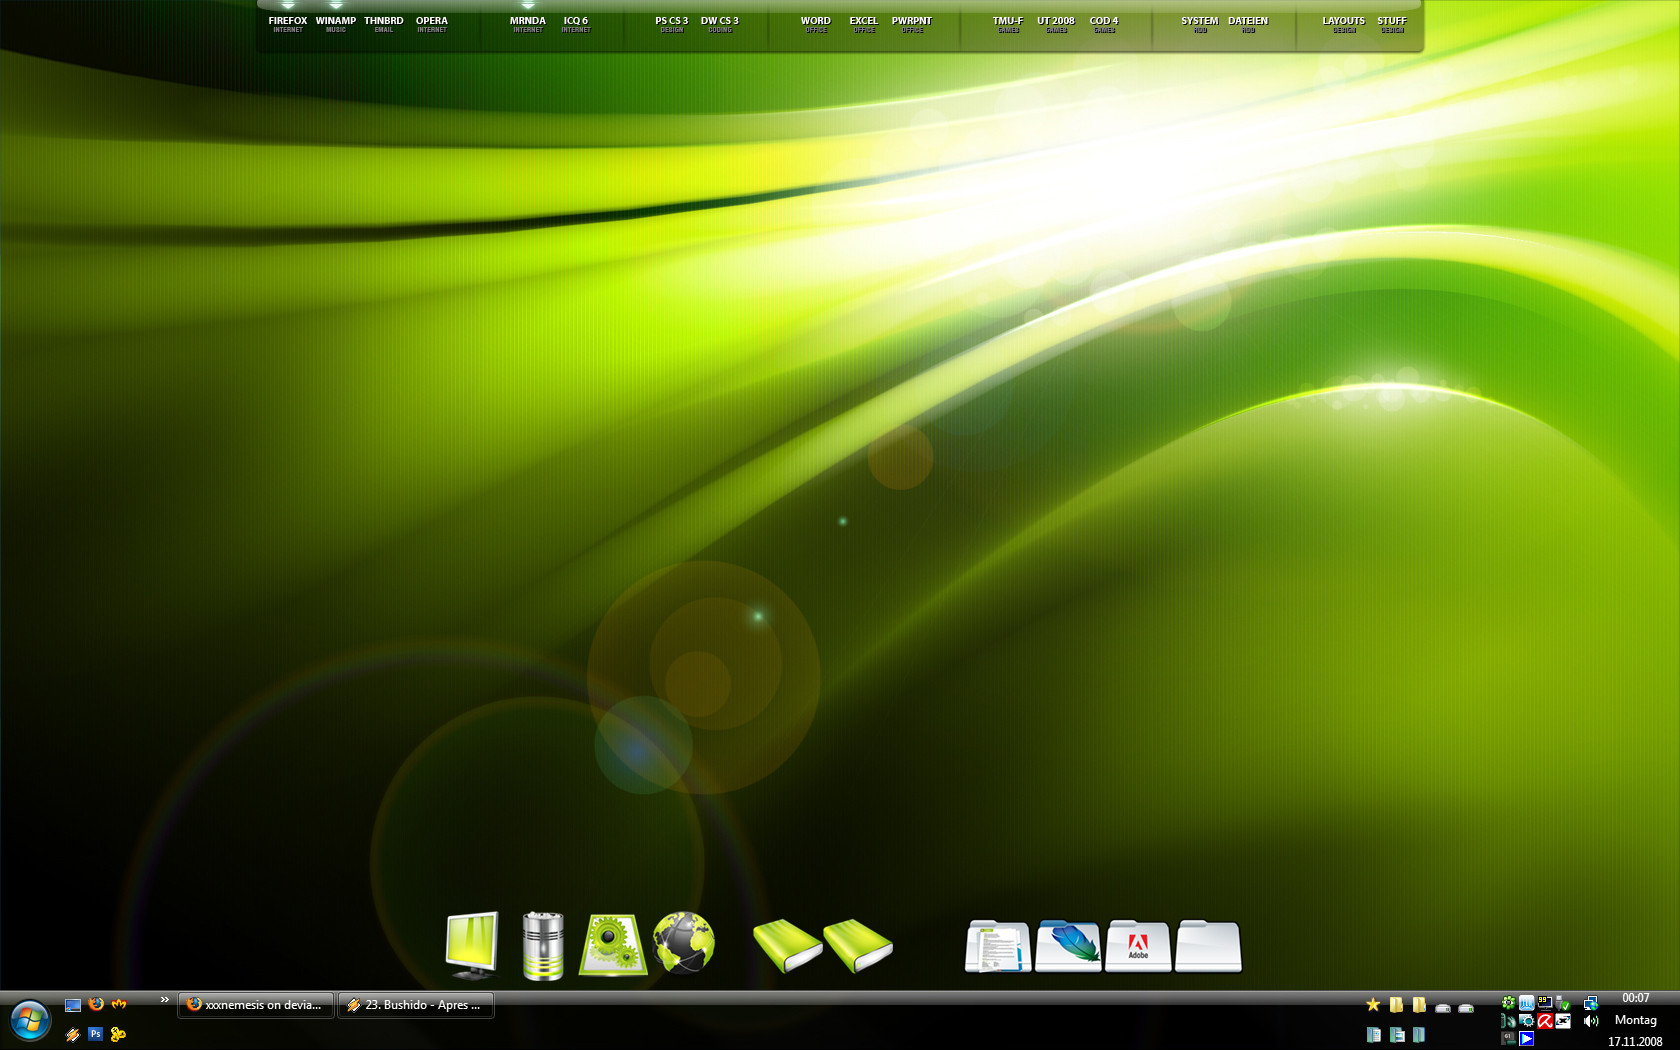Click the blue gear tray icon

(1526, 1021)
